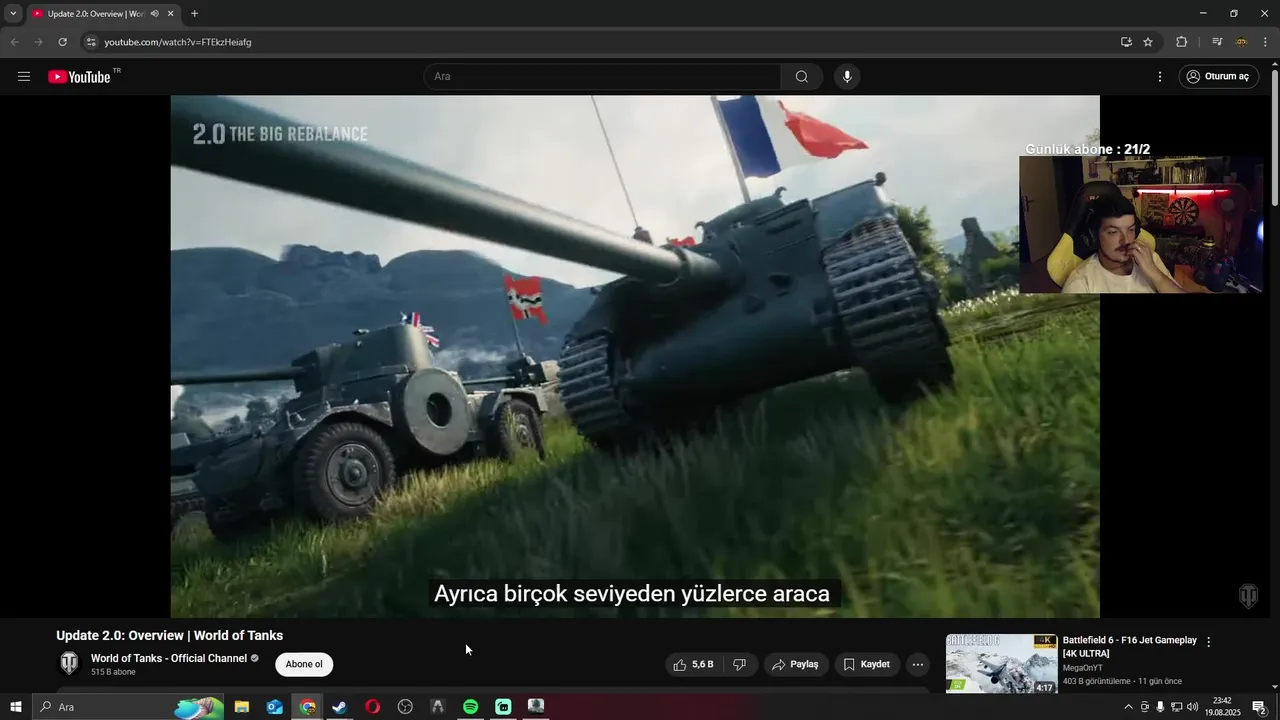The image size is (1280, 720).
Task: Go to YouTube home via logo
Action: (79, 77)
